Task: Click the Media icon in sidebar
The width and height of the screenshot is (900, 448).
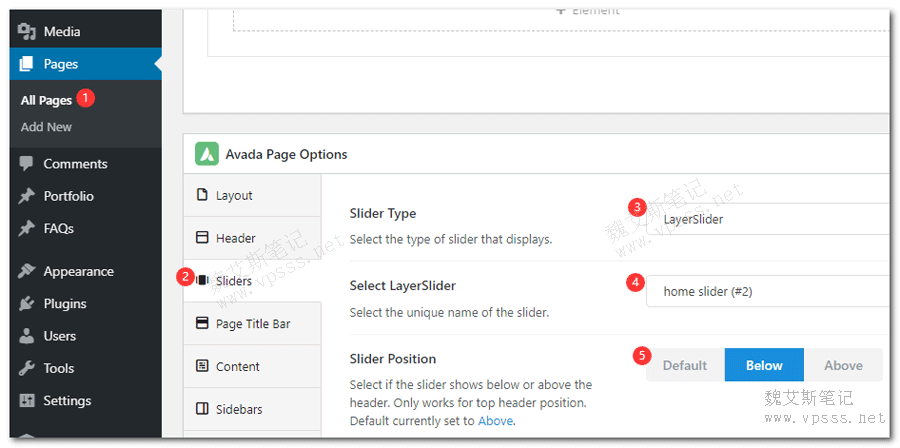Action: pyautogui.click(x=27, y=32)
